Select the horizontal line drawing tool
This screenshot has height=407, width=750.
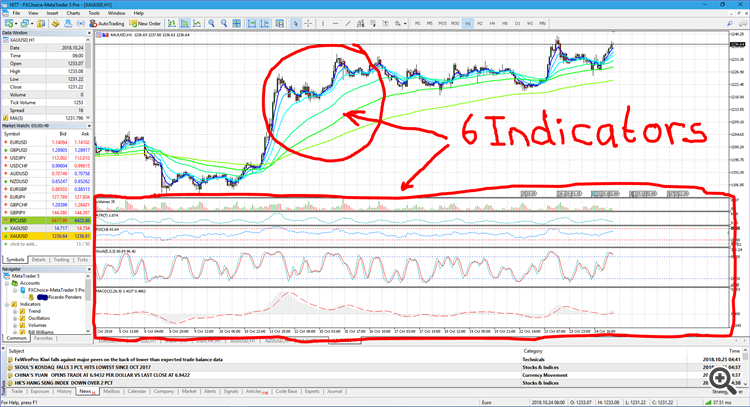coord(335,23)
